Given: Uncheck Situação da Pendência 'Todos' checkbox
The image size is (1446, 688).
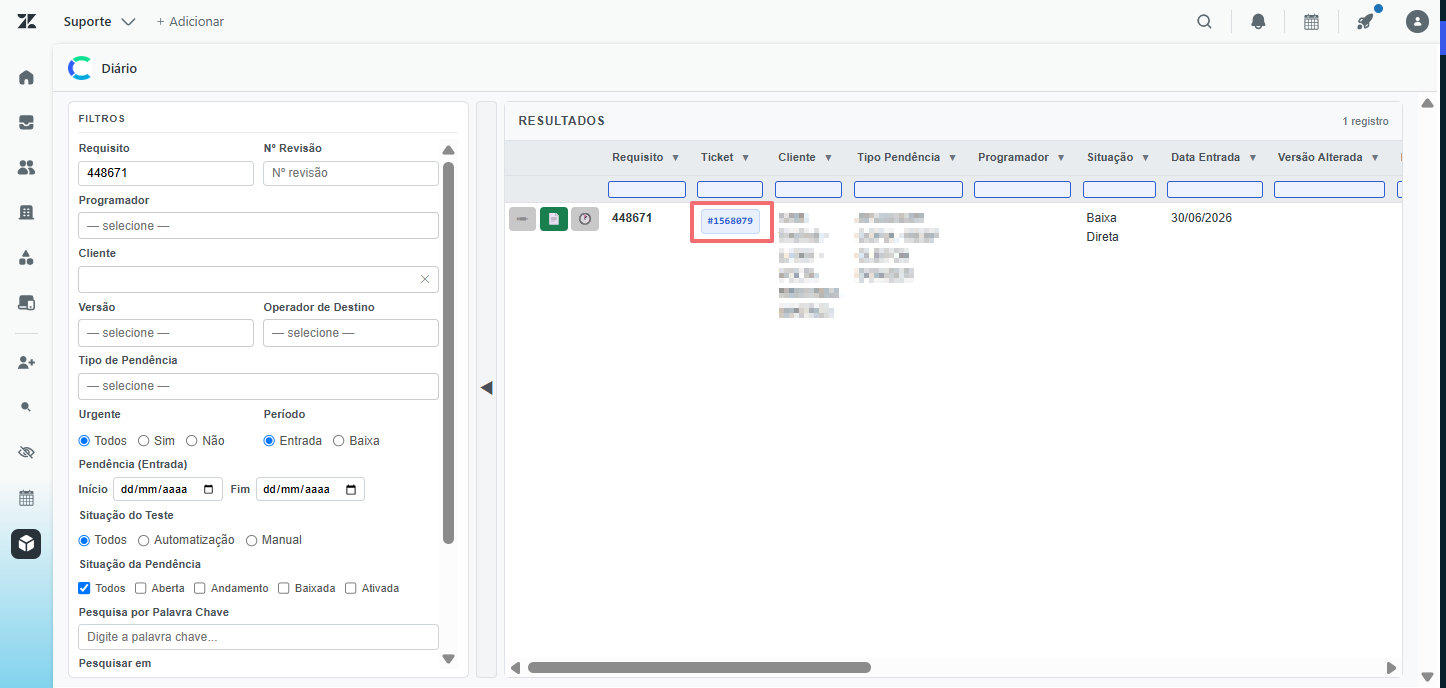Looking at the screenshot, I should (84, 588).
